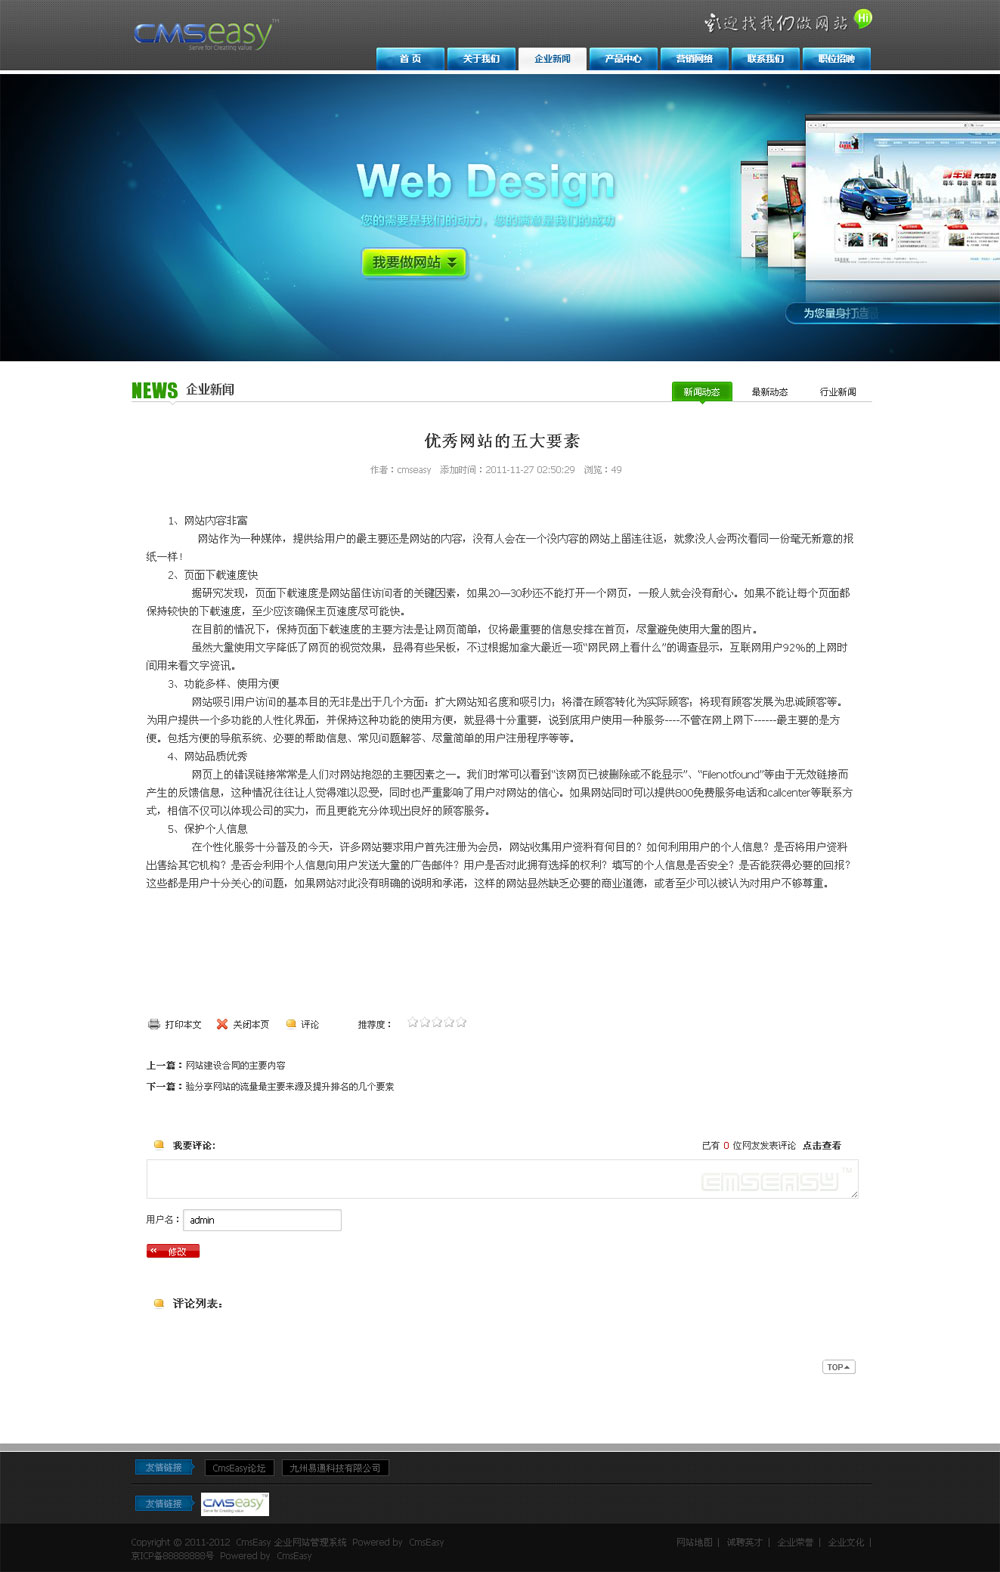Click the CMSeasy logo in header

coord(204,34)
